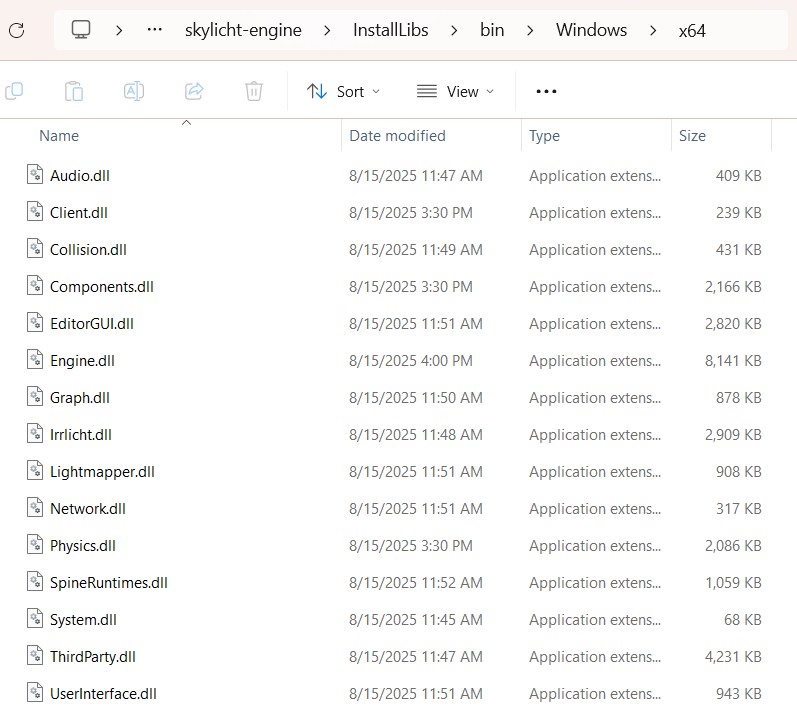Click the This PC monitor icon
This screenshot has width=797, height=716.
point(81,30)
